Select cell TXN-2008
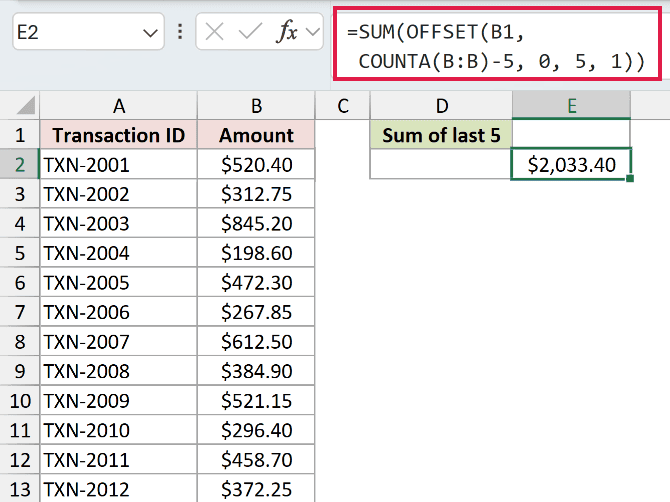The height and width of the screenshot is (502, 670). click(x=118, y=371)
